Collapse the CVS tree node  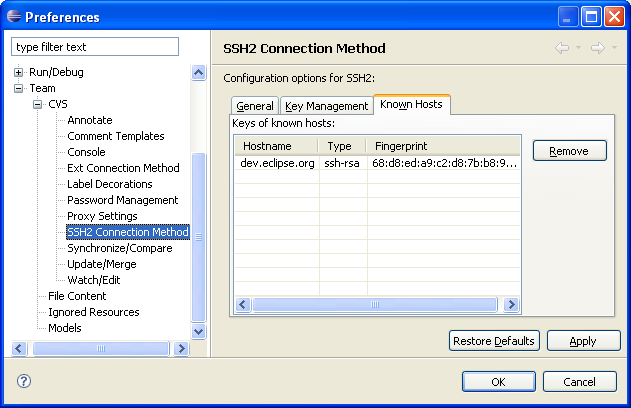click(x=37, y=104)
